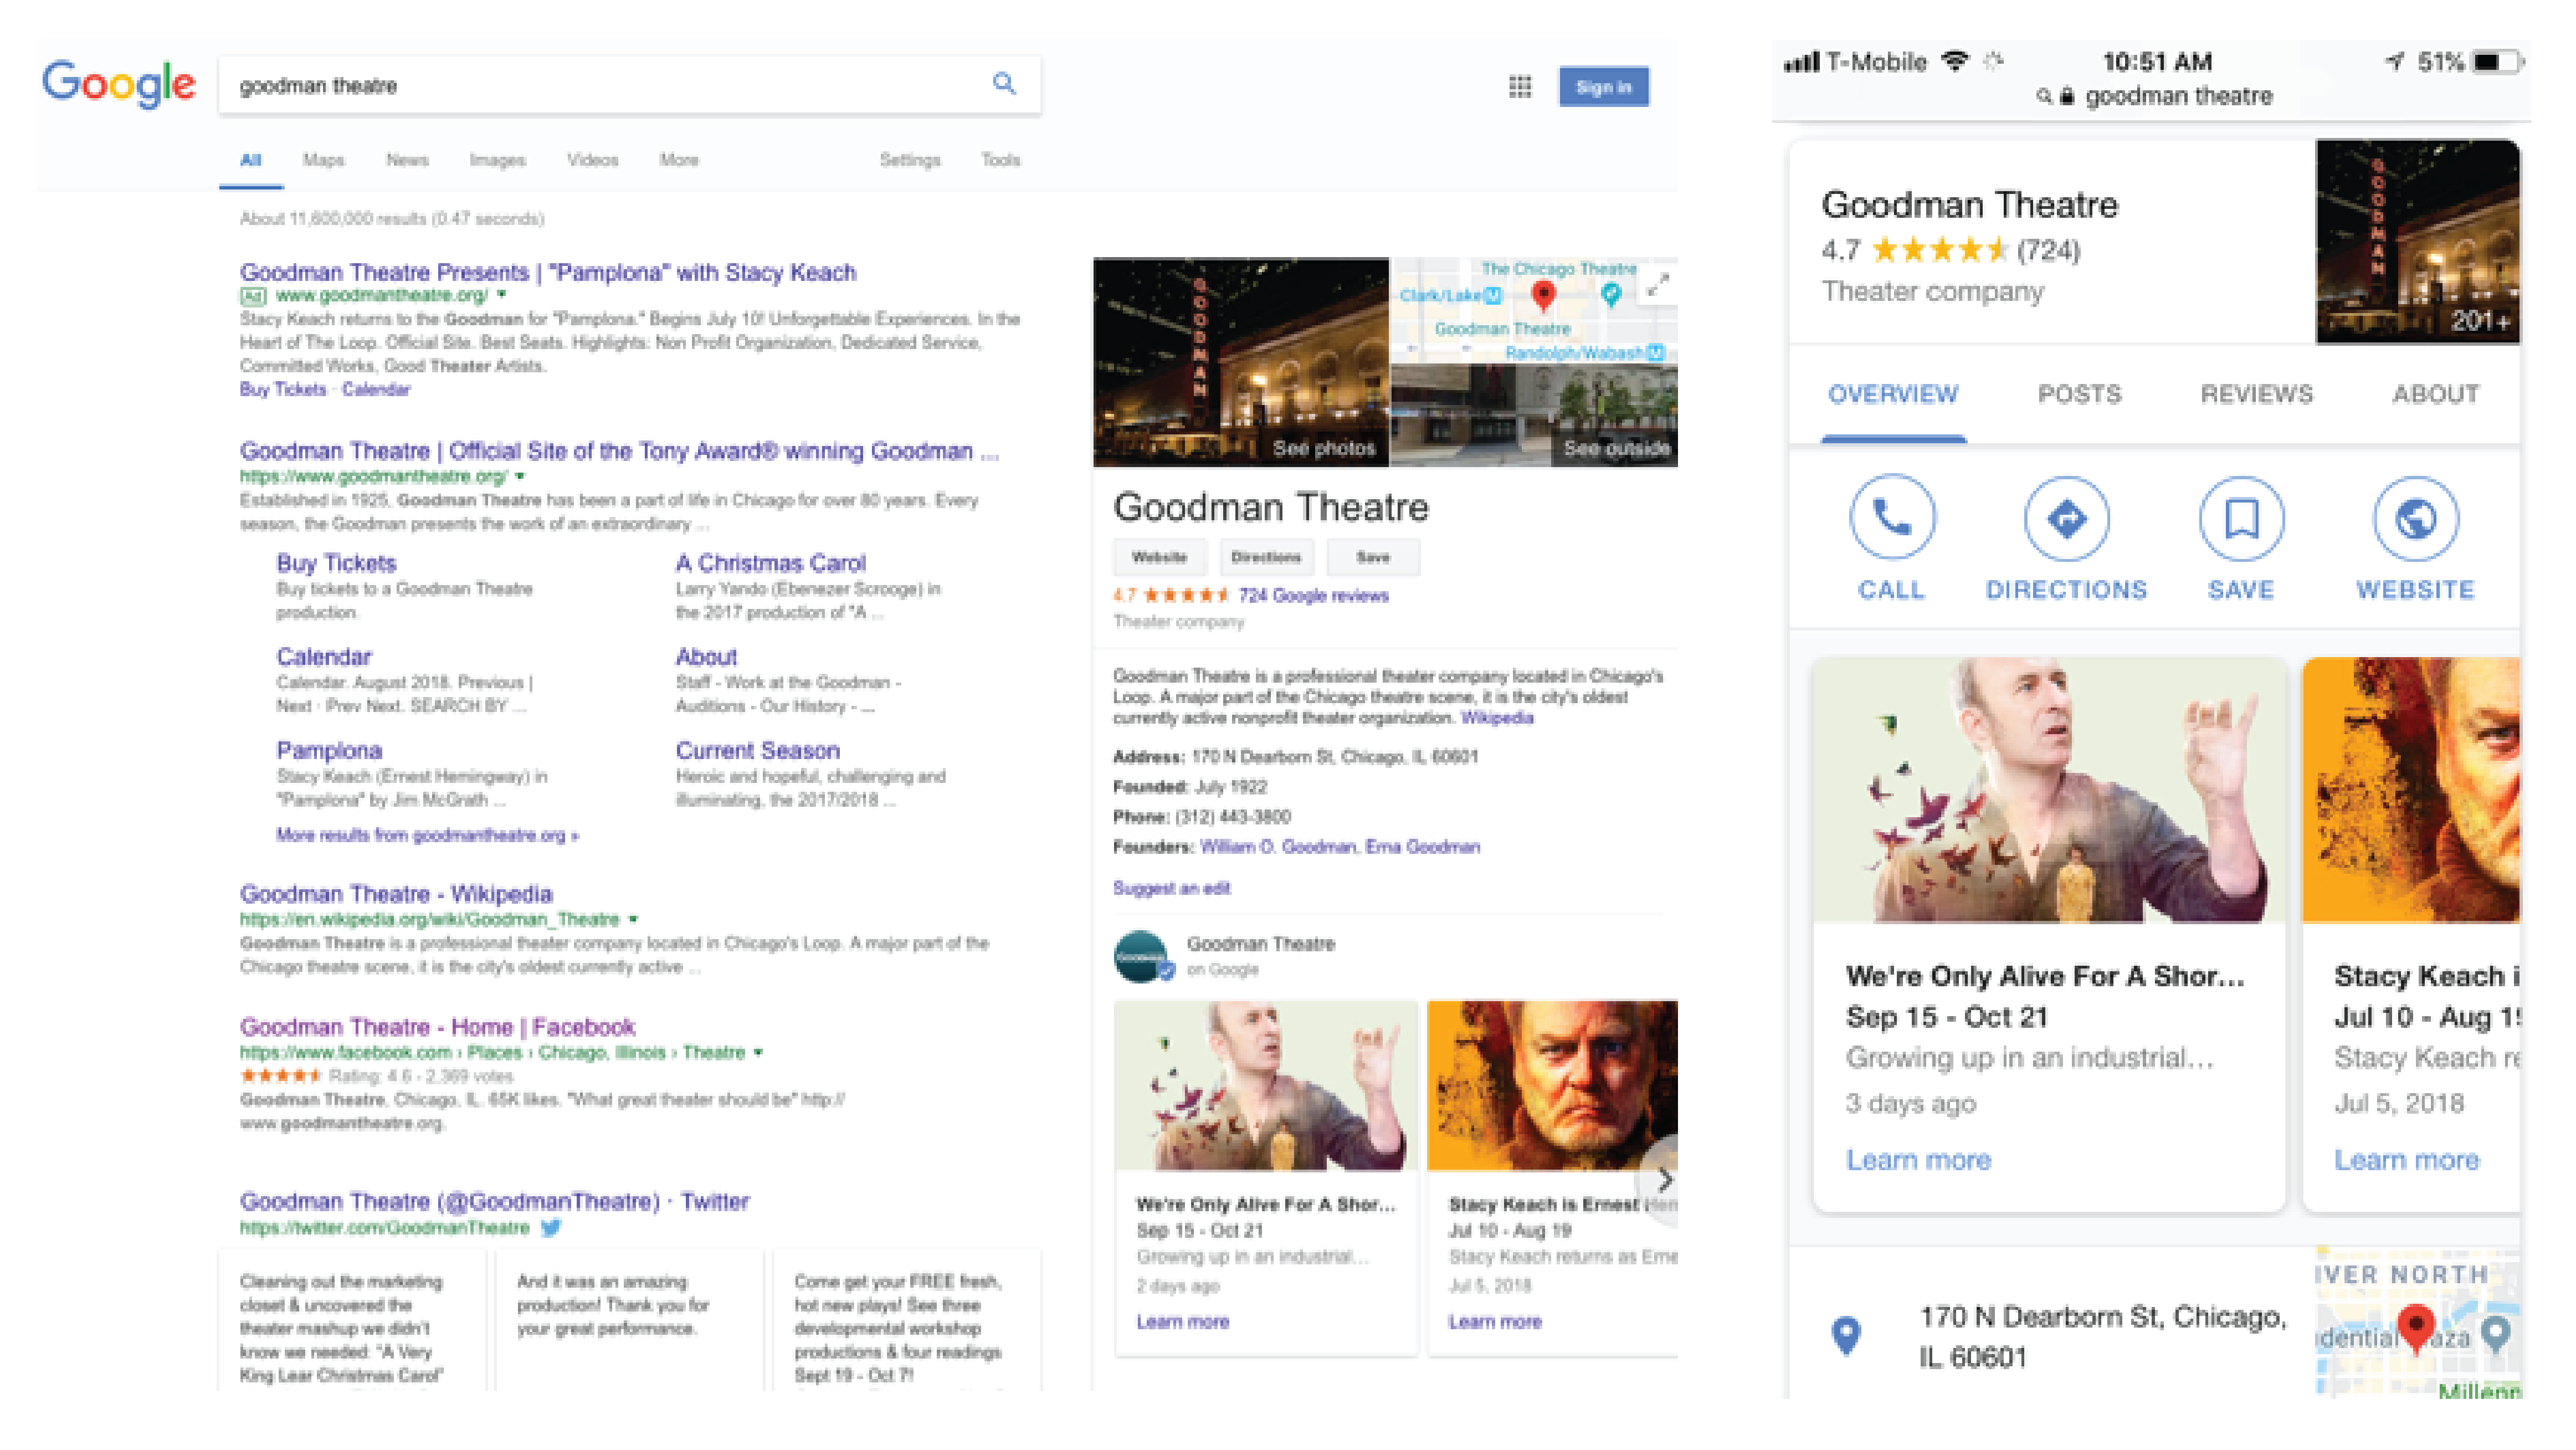Image resolution: width=2576 pixels, height=1450 pixels.
Task: Click the Save button in knowledge panel
Action: tap(1372, 557)
